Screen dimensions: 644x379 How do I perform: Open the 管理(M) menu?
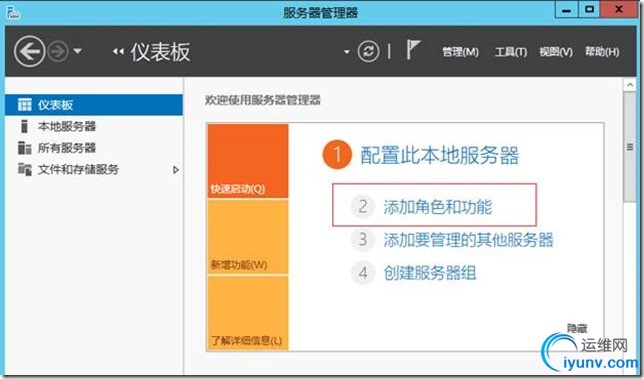[460, 52]
